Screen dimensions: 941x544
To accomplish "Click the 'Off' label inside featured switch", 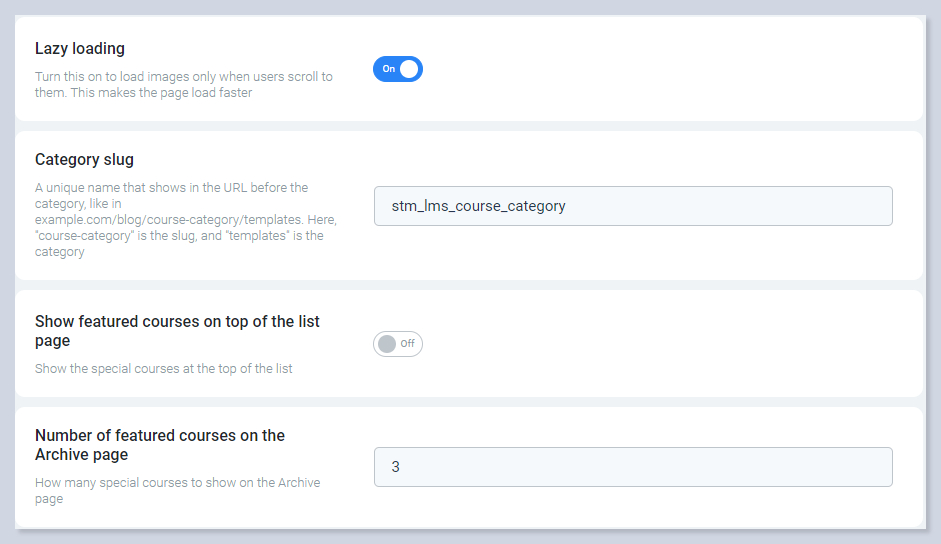I will (407, 344).
